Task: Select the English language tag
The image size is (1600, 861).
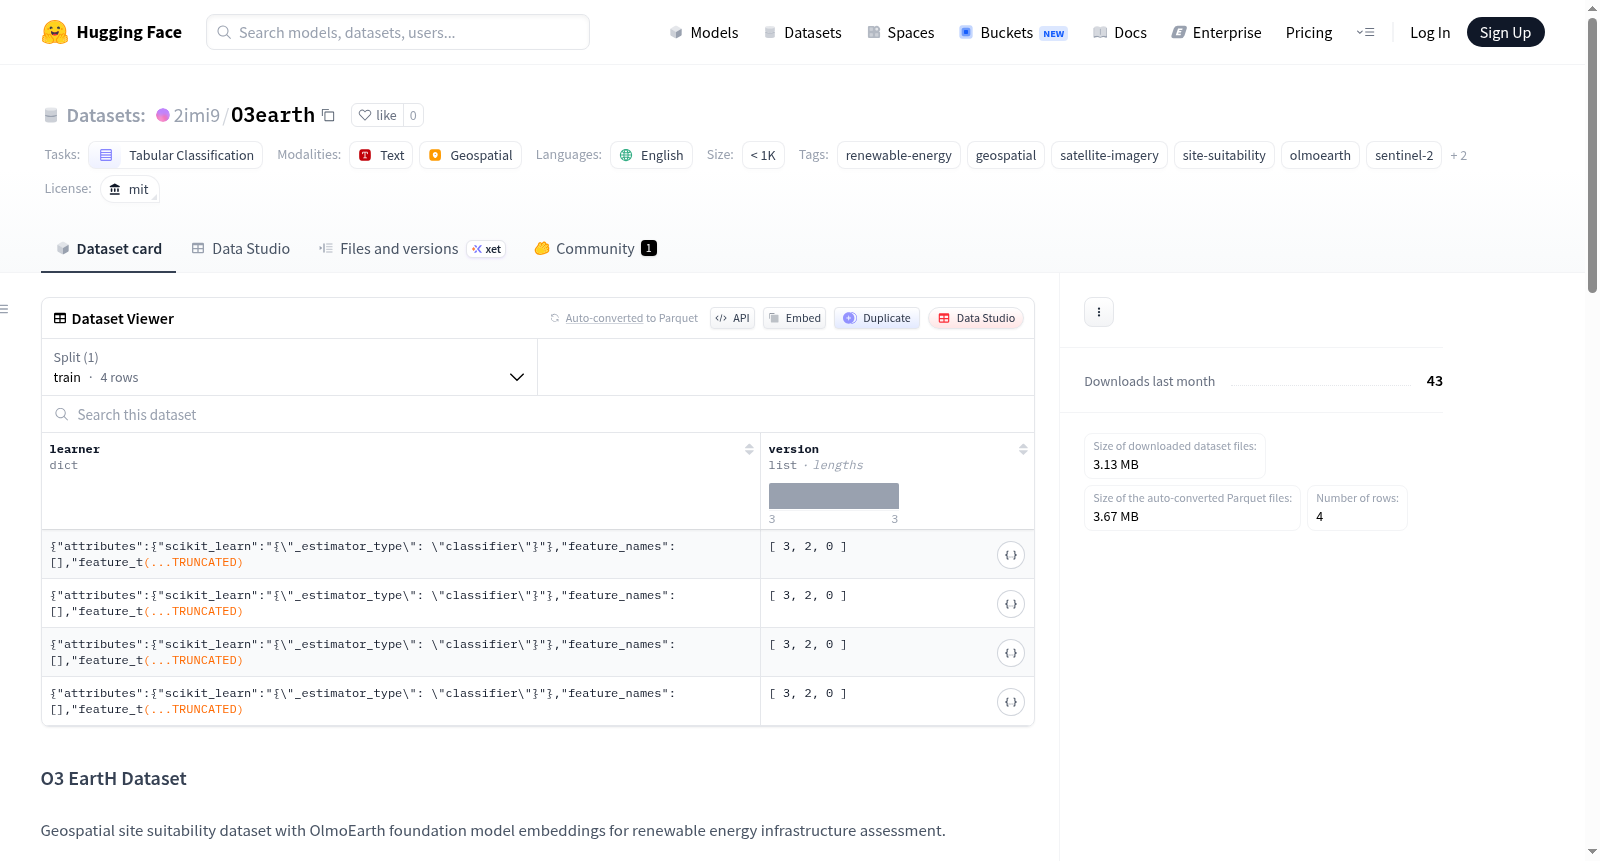Action: point(651,155)
